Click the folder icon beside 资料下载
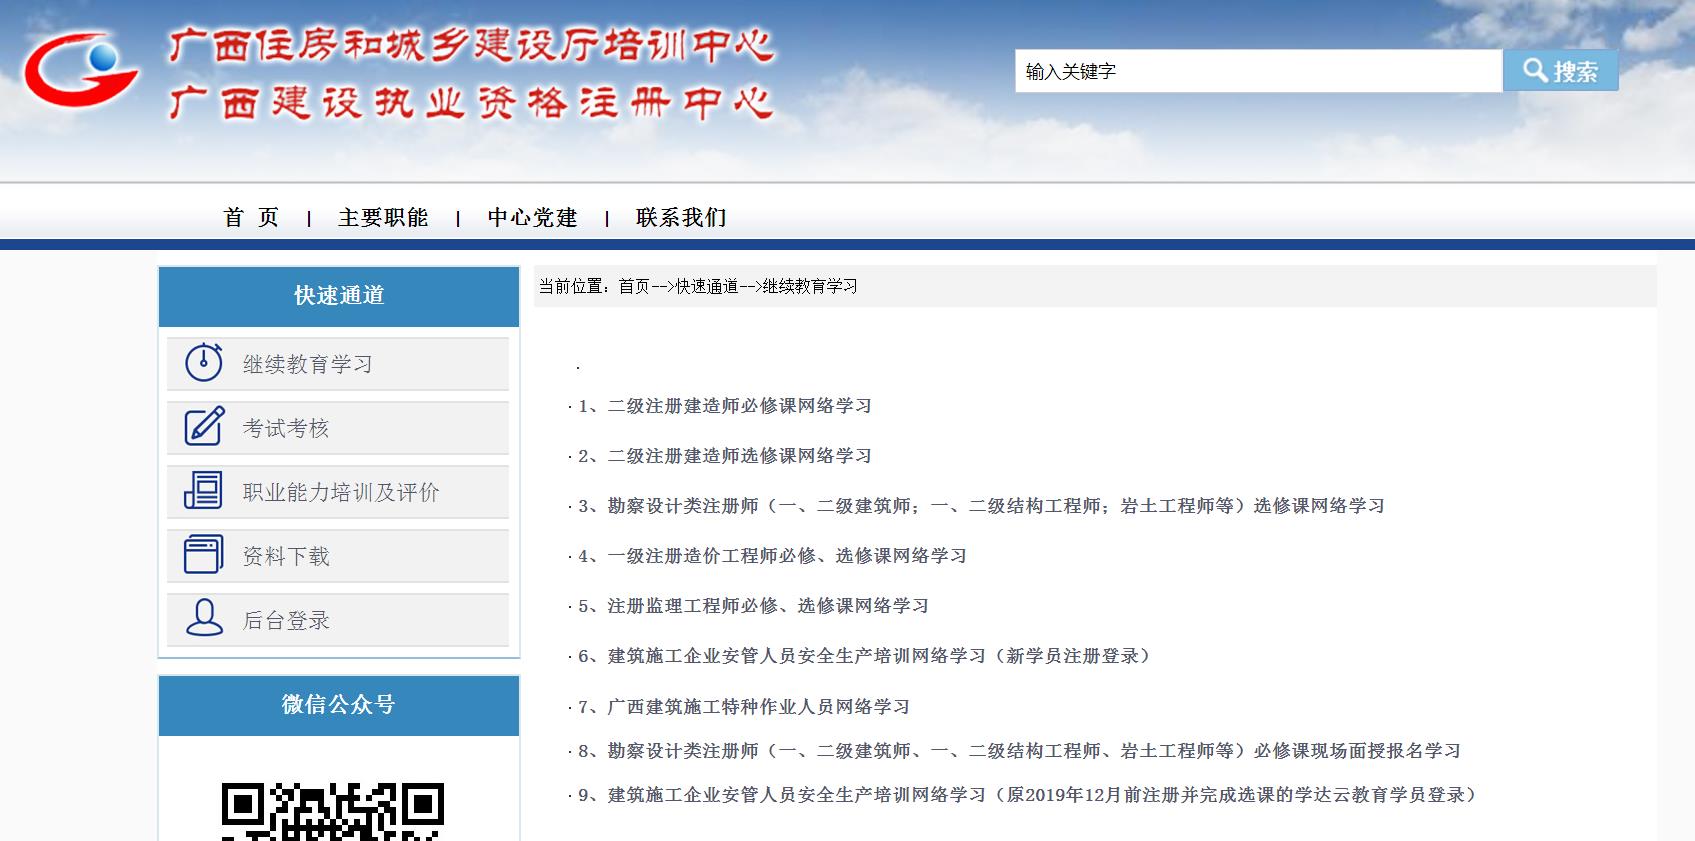 204,555
